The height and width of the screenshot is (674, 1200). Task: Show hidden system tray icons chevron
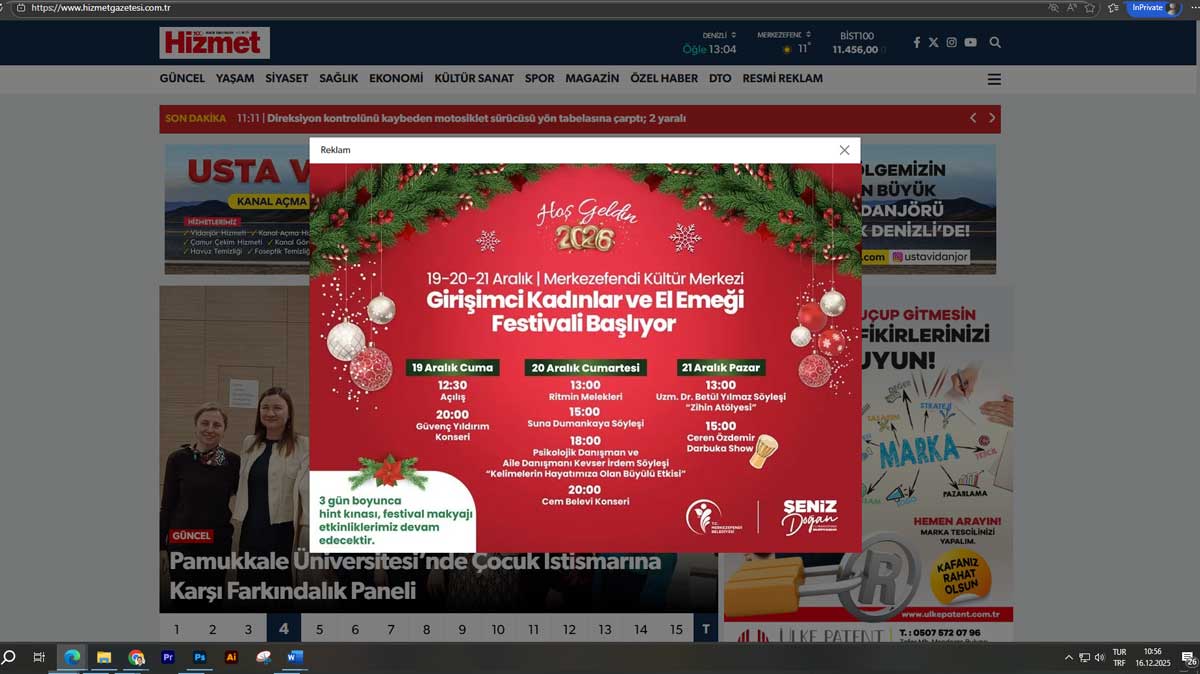tap(1068, 658)
